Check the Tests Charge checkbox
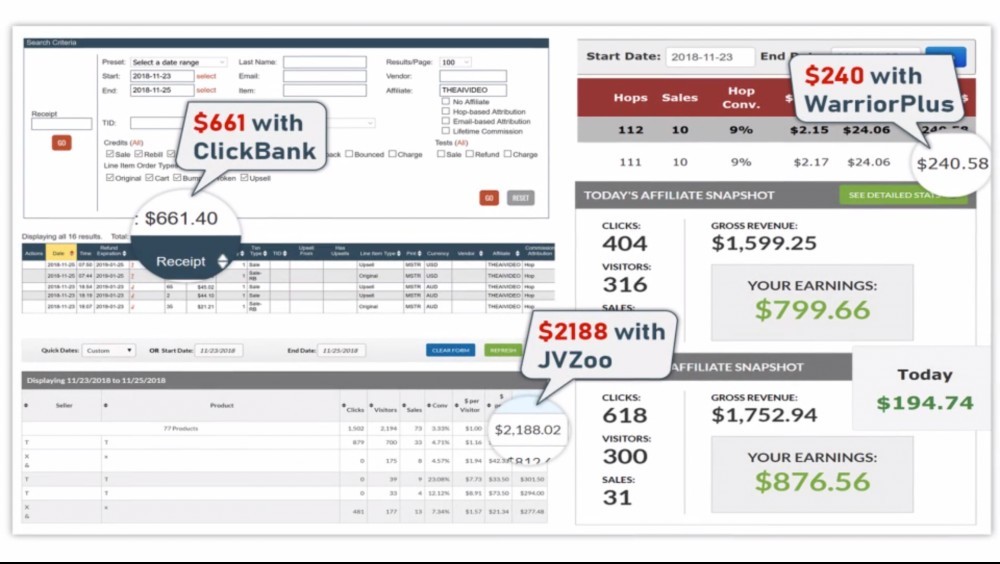 (x=507, y=154)
